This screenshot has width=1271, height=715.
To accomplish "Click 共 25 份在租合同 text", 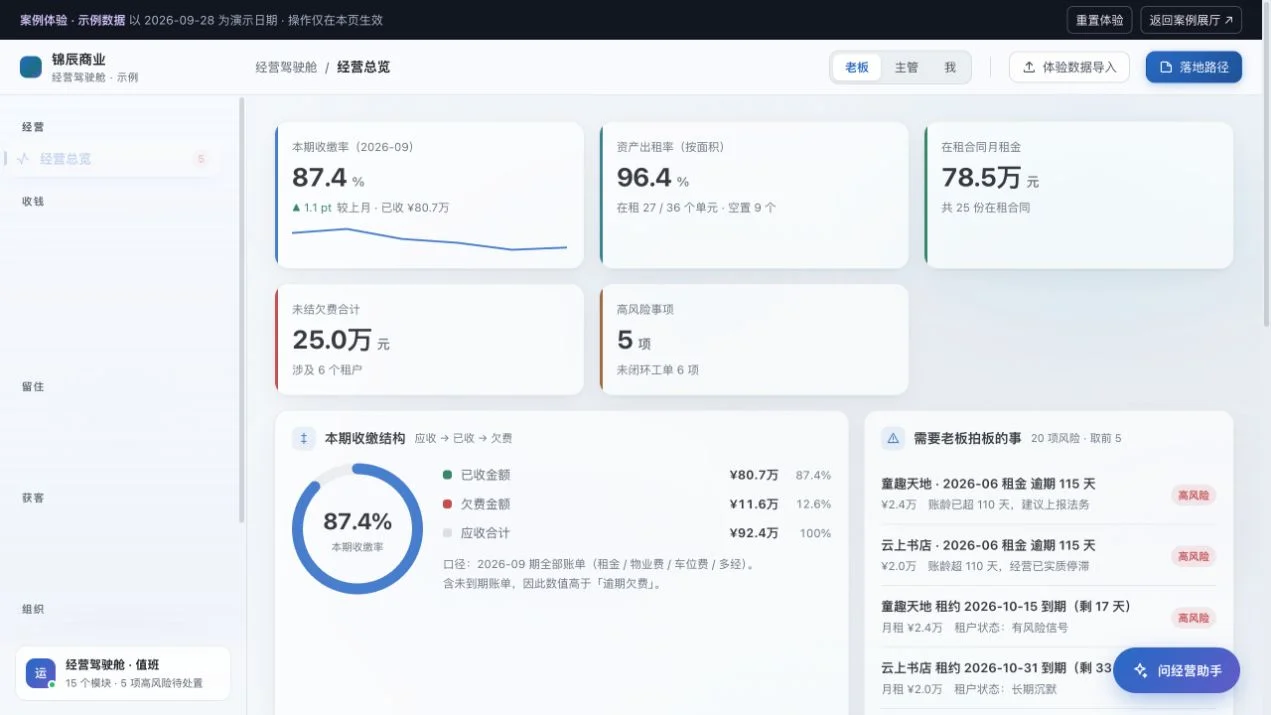I will click(x=986, y=208).
